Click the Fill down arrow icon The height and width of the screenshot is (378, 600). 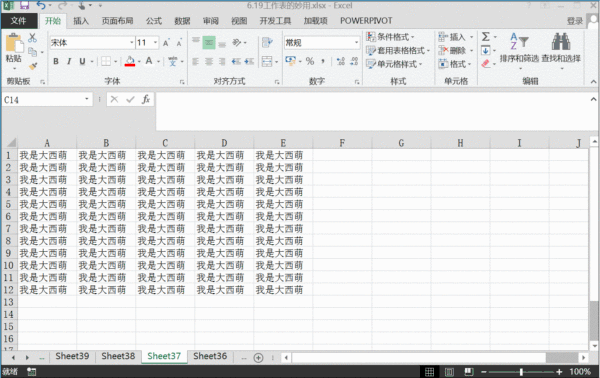click(486, 50)
